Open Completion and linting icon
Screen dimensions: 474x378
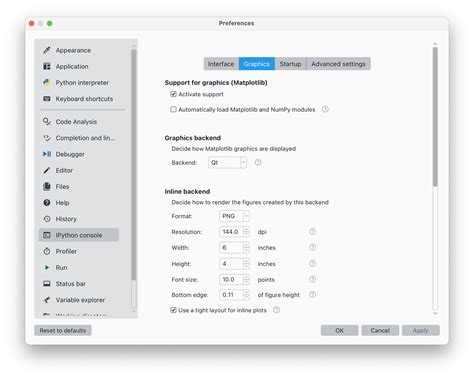pos(47,138)
